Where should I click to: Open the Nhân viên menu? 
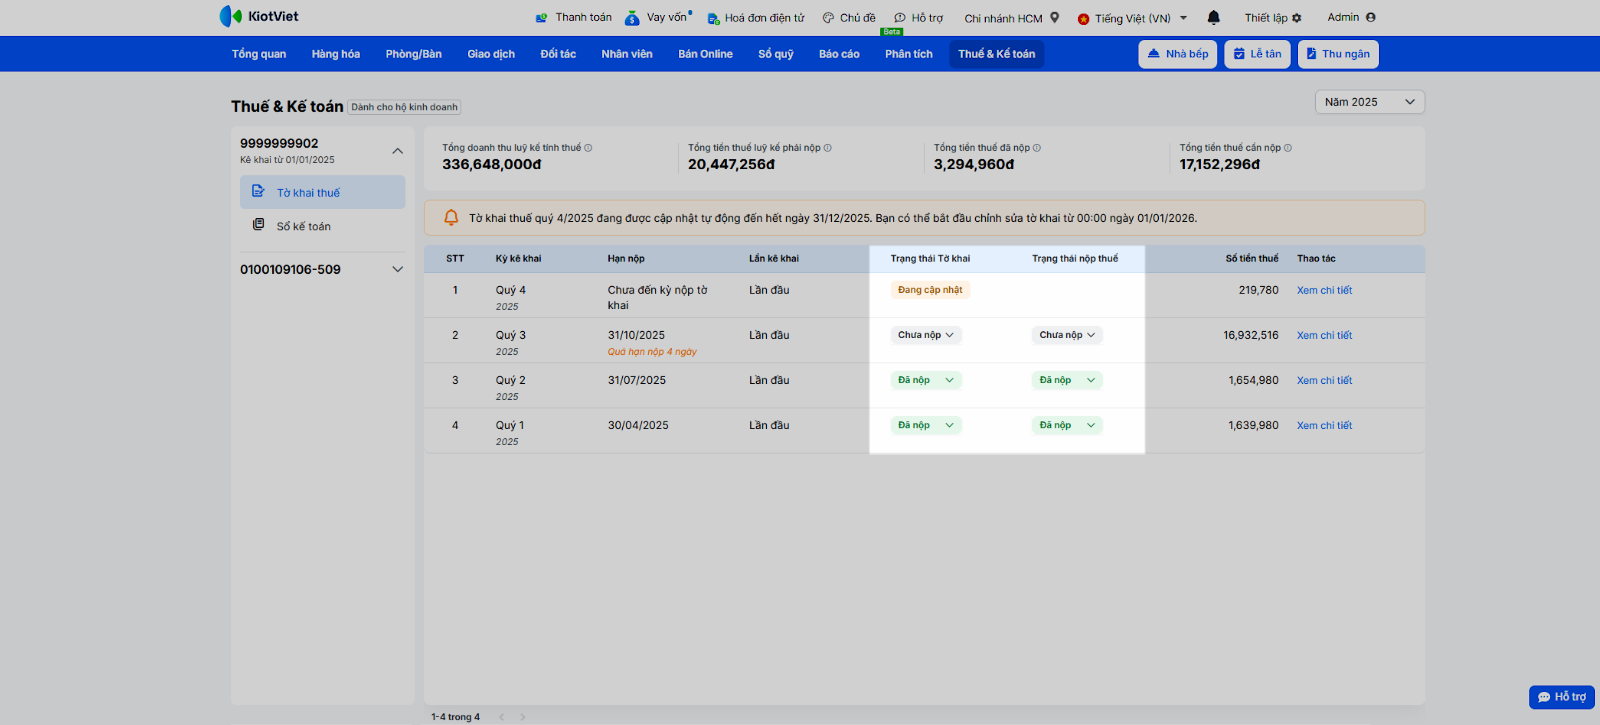[627, 54]
